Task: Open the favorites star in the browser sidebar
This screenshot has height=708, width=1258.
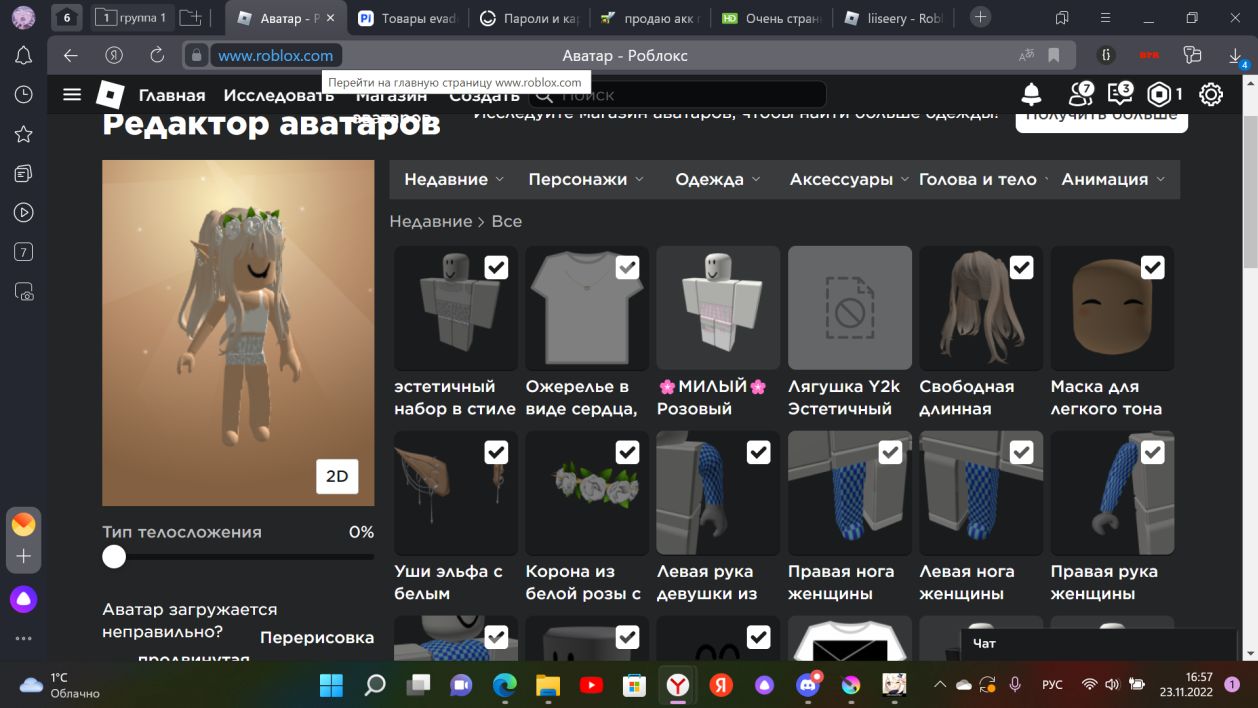Action: coord(24,134)
